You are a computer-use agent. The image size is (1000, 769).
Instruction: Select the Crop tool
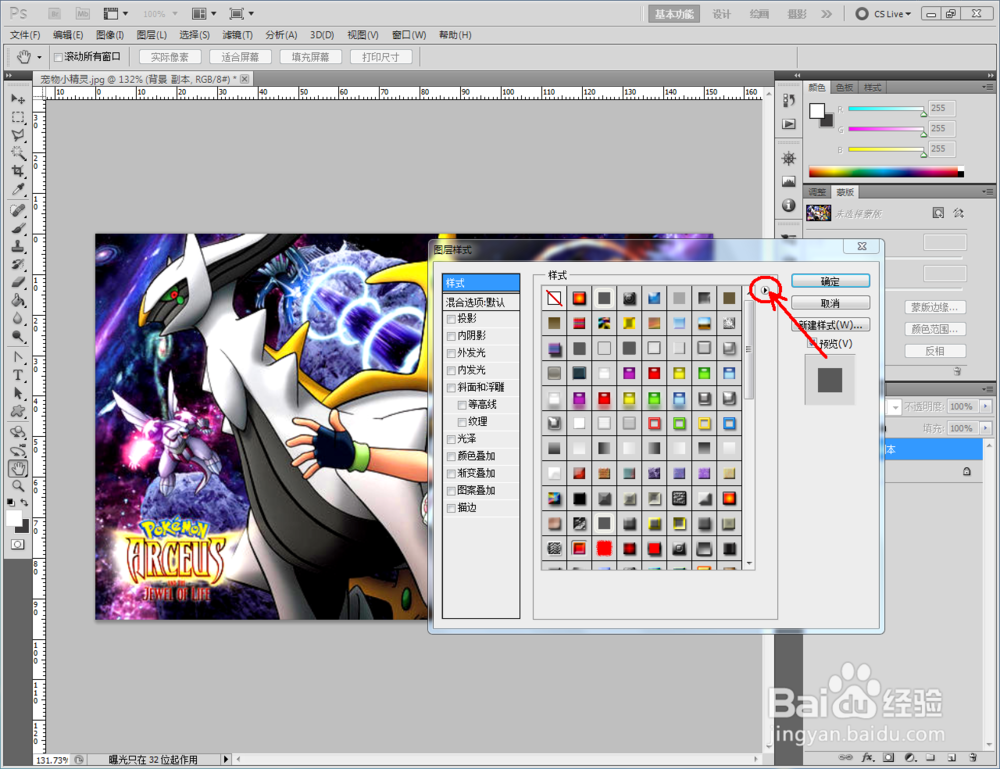[18, 171]
